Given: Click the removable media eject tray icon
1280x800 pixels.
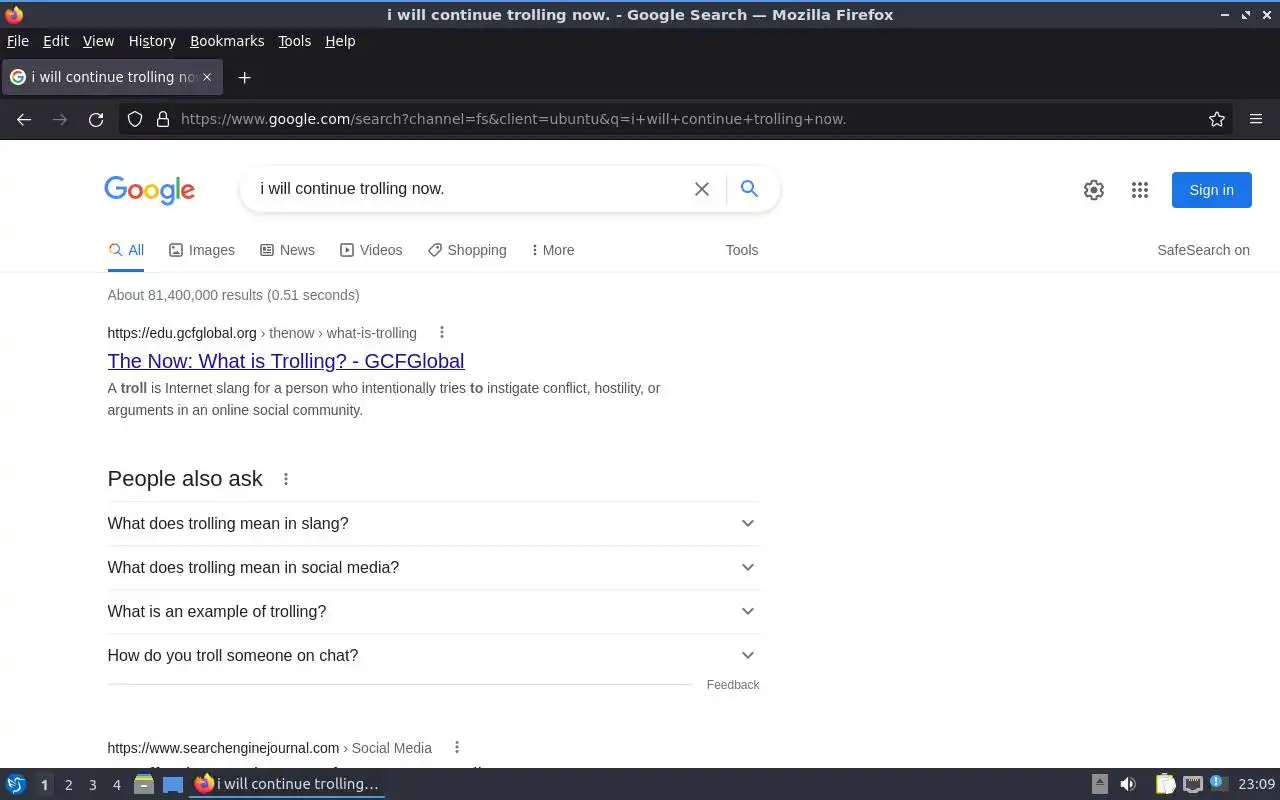Looking at the screenshot, I should tap(1100, 785).
